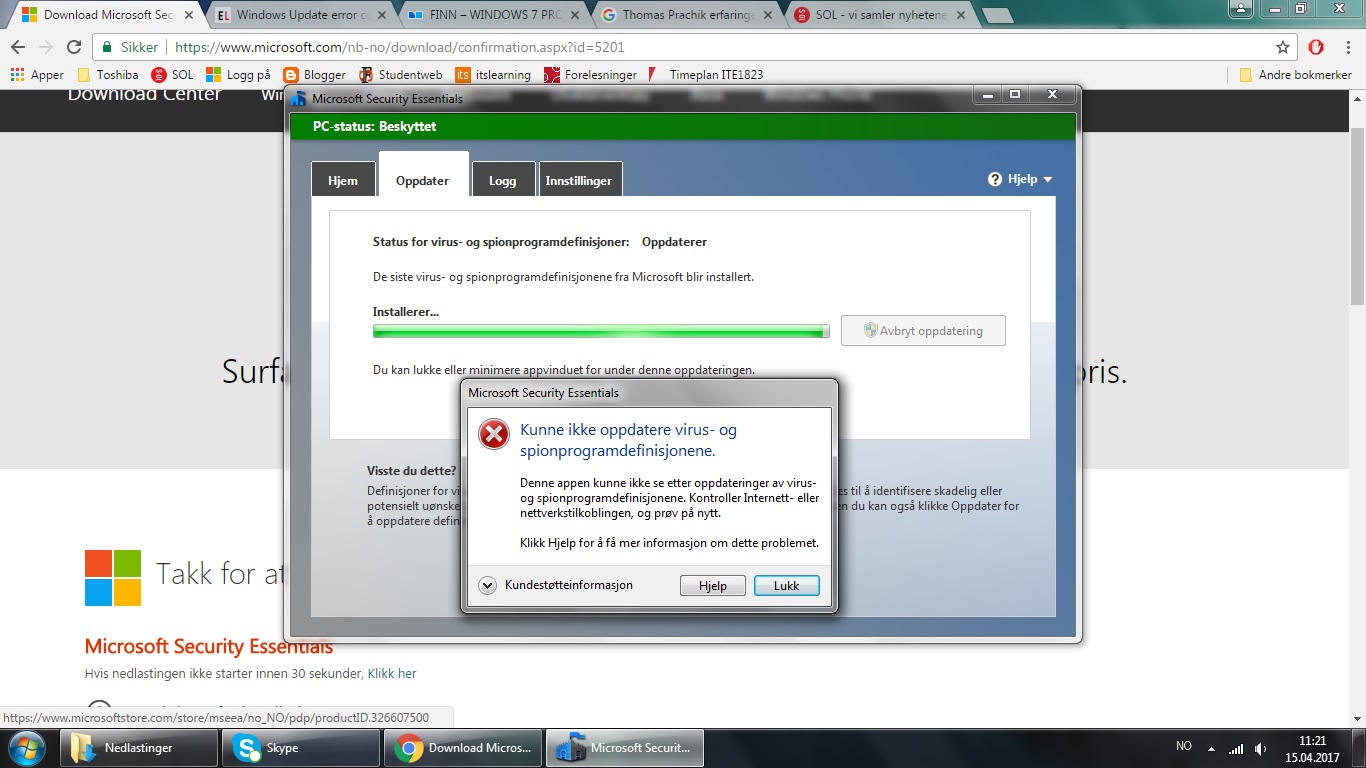Viewport: 1366px width, 768px height.
Task: Click the volume speaker tray icon
Action: click(x=1261, y=748)
